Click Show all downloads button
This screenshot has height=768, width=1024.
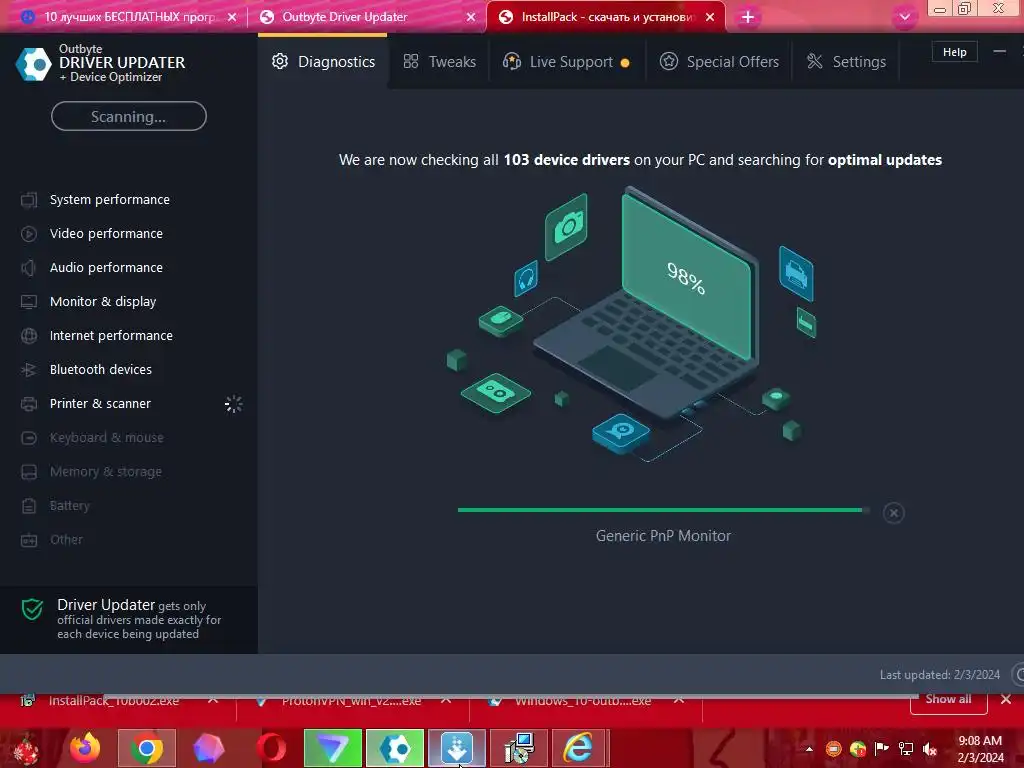tap(948, 699)
